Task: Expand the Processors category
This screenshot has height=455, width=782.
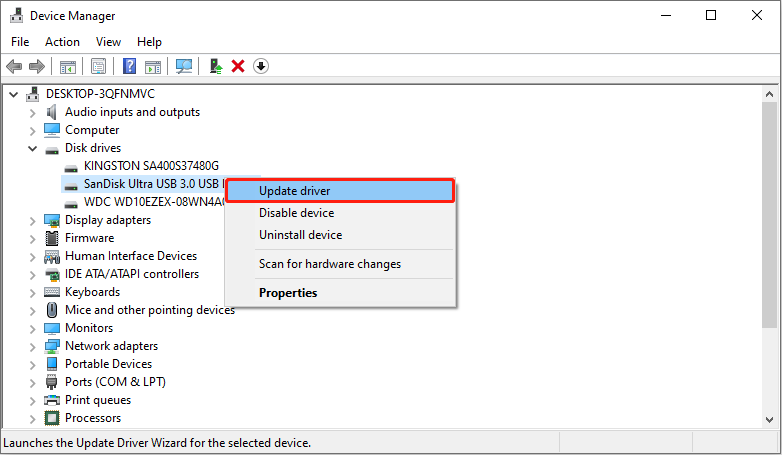Action: (32, 418)
